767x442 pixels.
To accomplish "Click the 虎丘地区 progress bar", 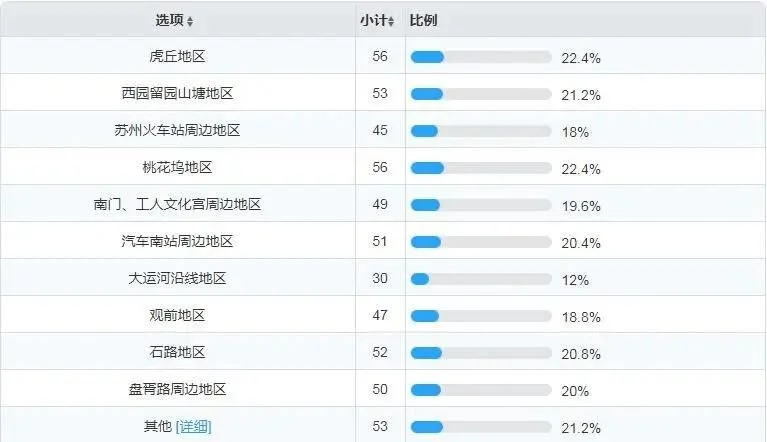I will point(481,57).
